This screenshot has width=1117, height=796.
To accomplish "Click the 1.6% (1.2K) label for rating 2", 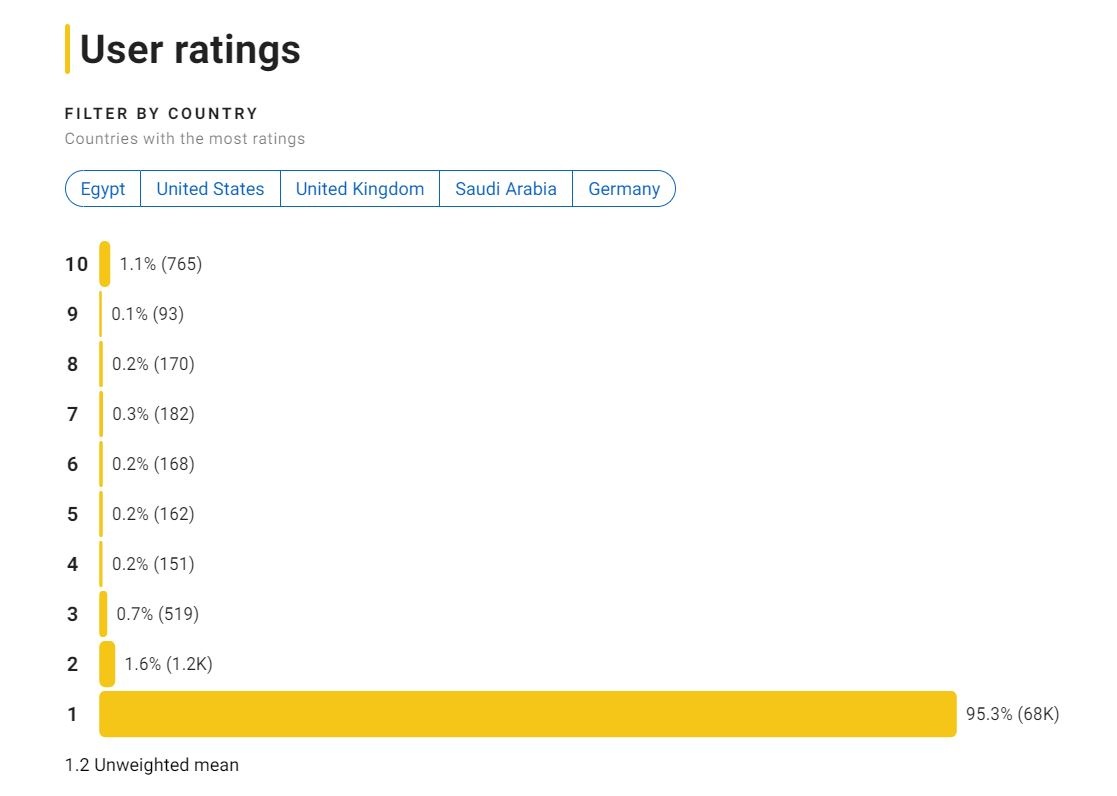I will [169, 664].
